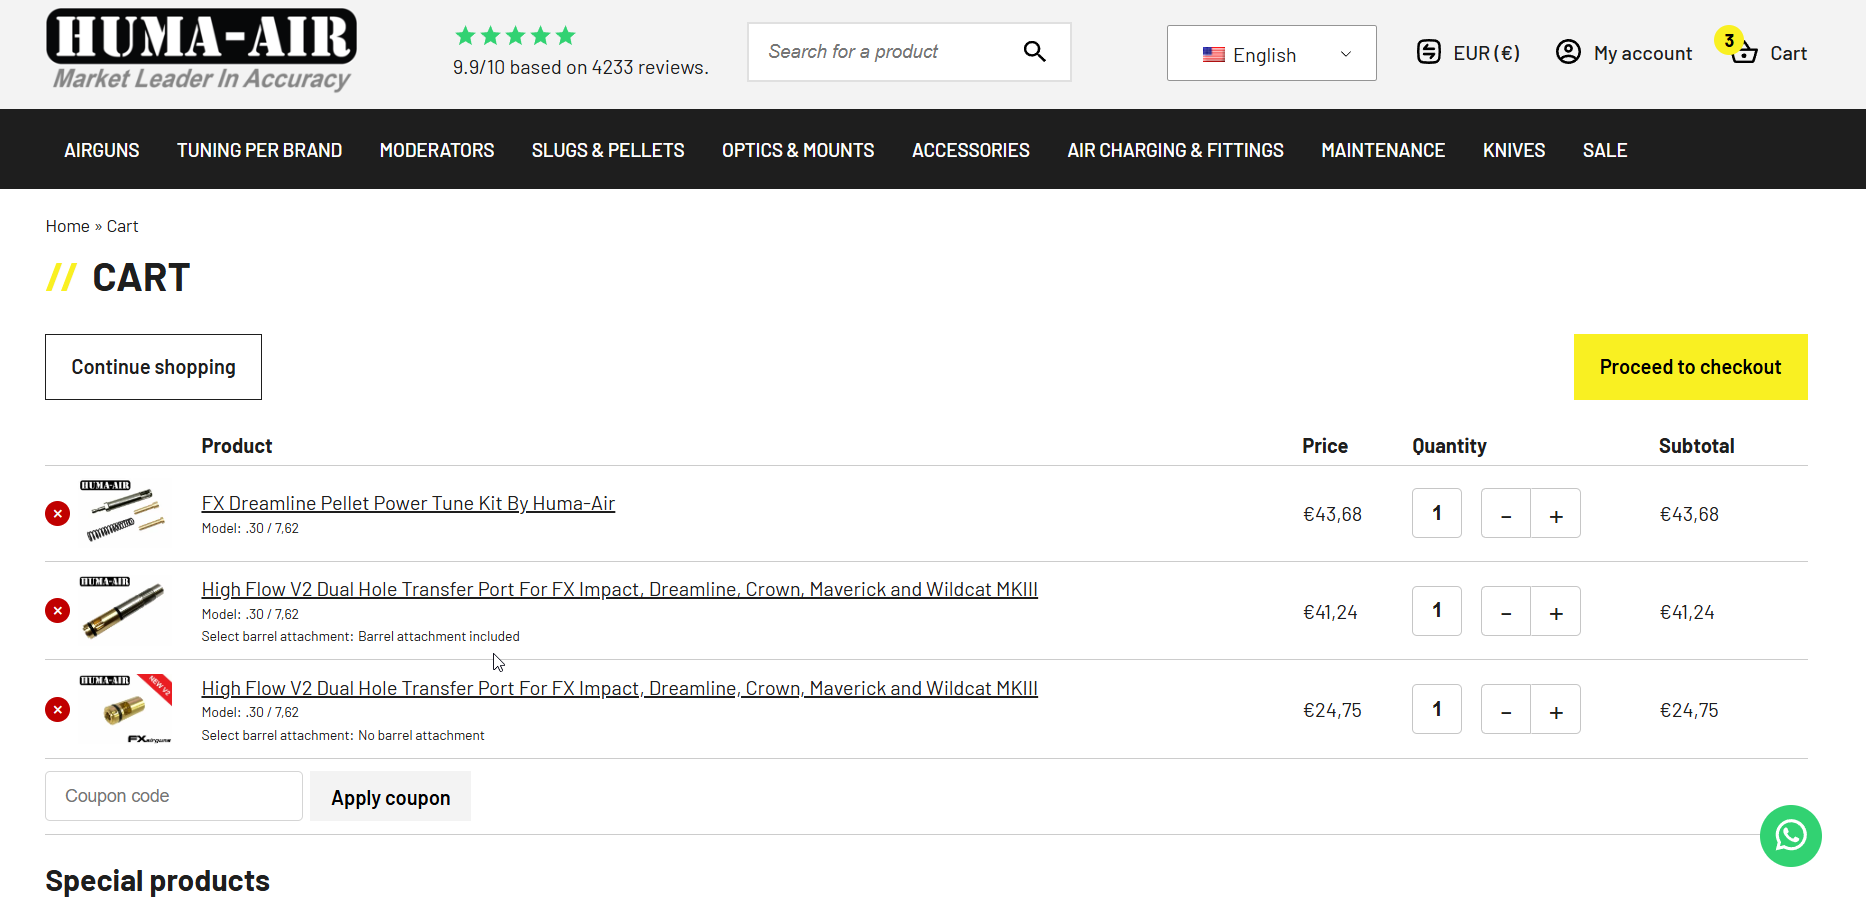Viewport: 1866px width, 901px height.
Task: Go to Home breadcrumb link
Action: [x=67, y=226]
